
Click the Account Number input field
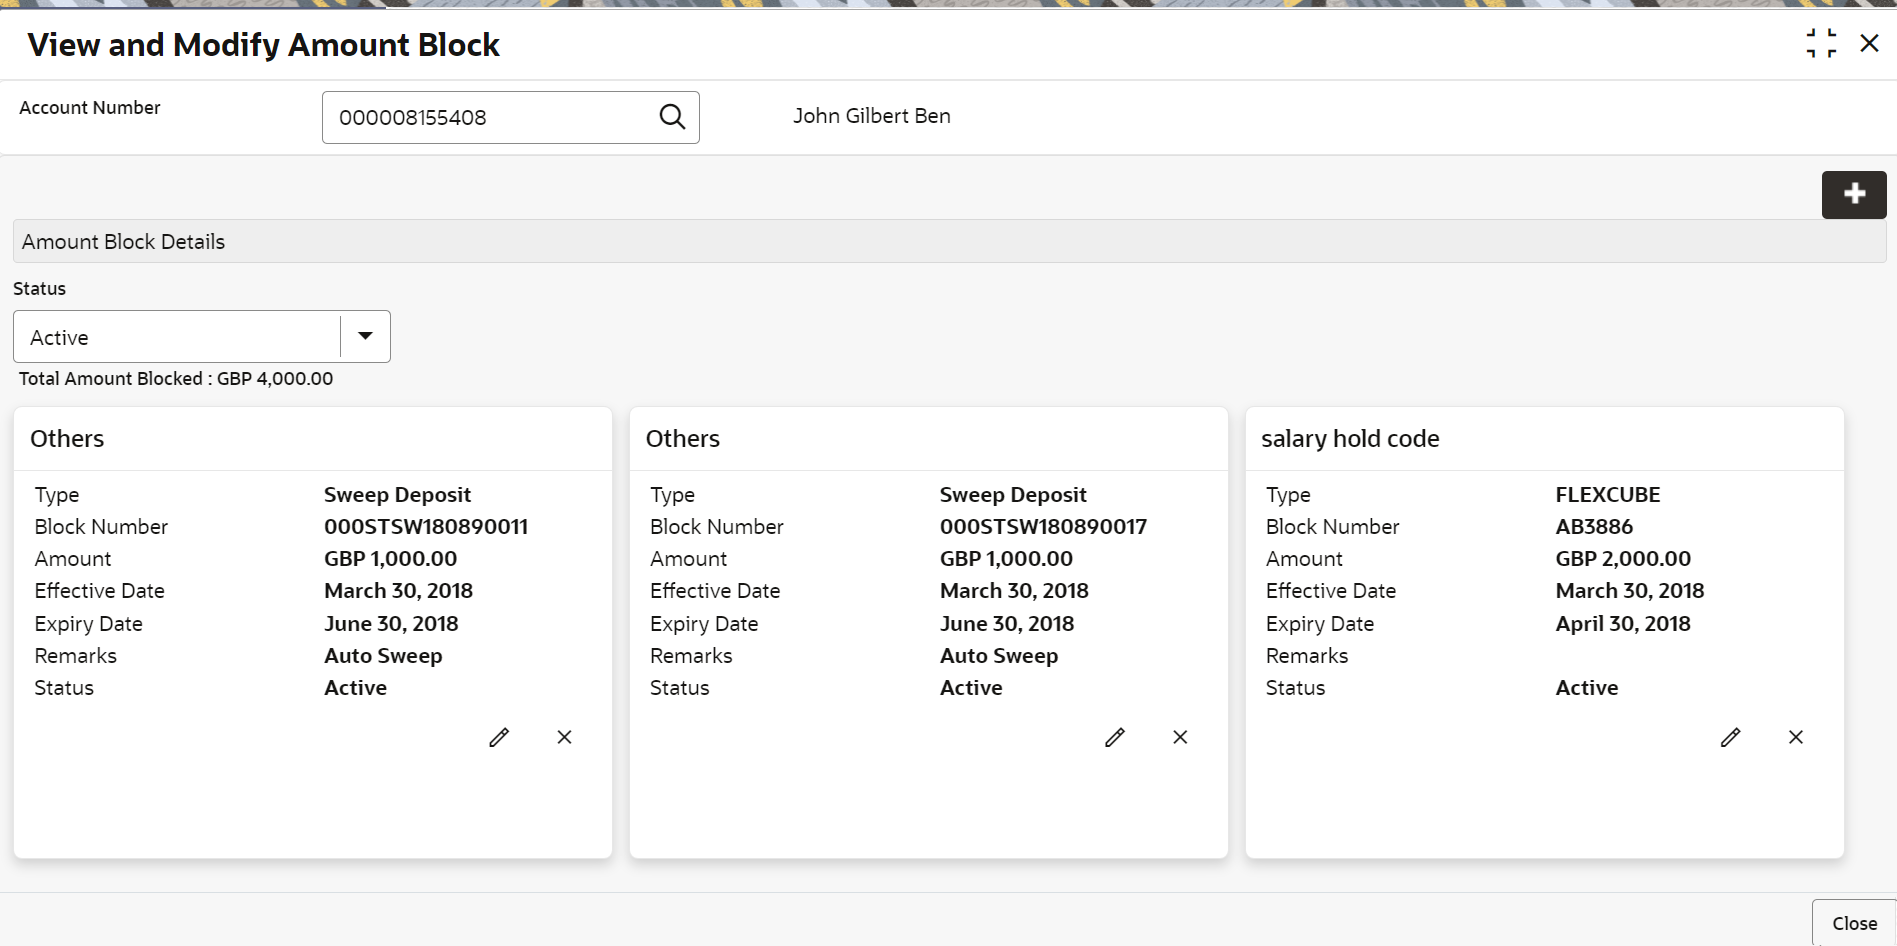click(490, 117)
